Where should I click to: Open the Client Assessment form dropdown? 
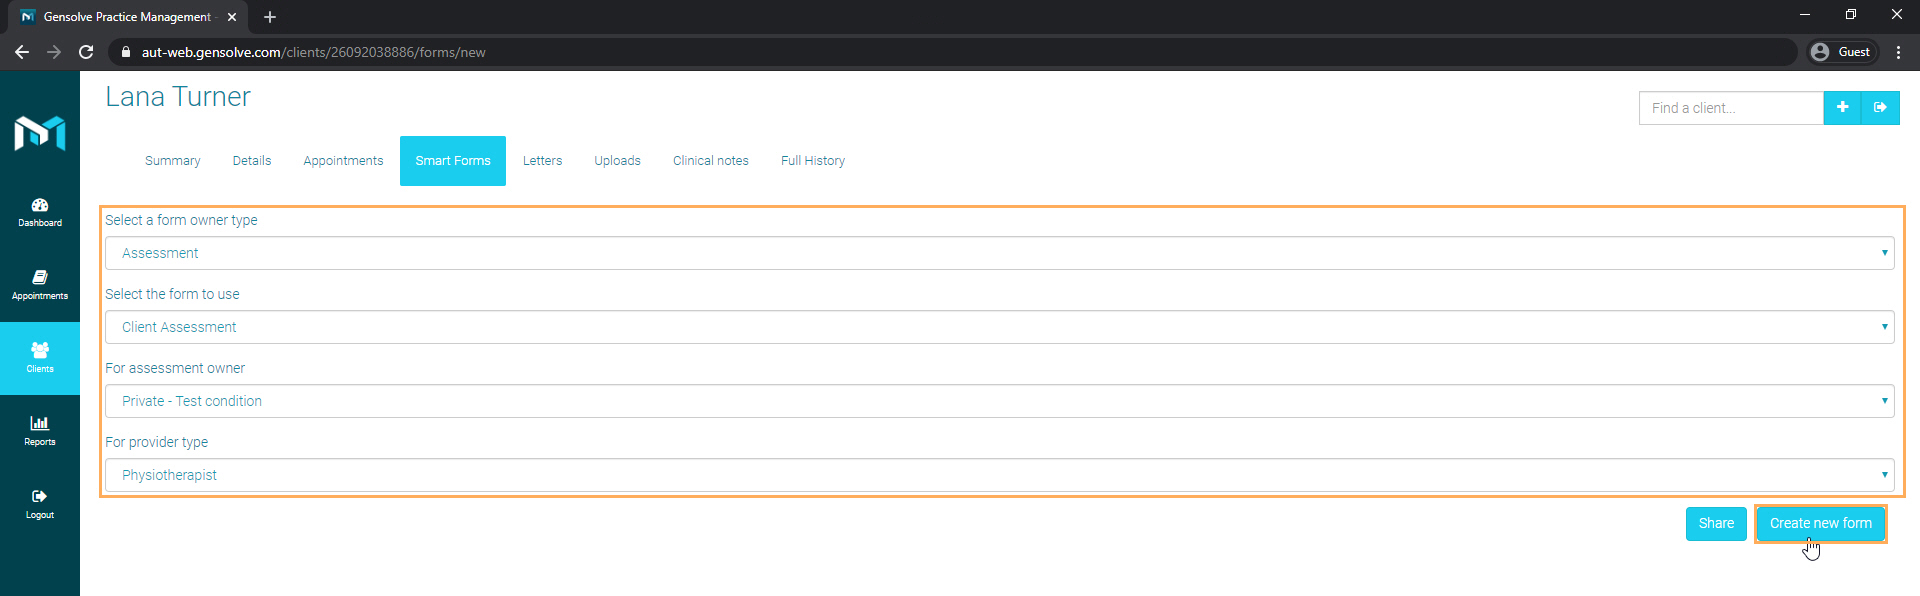click(1000, 327)
